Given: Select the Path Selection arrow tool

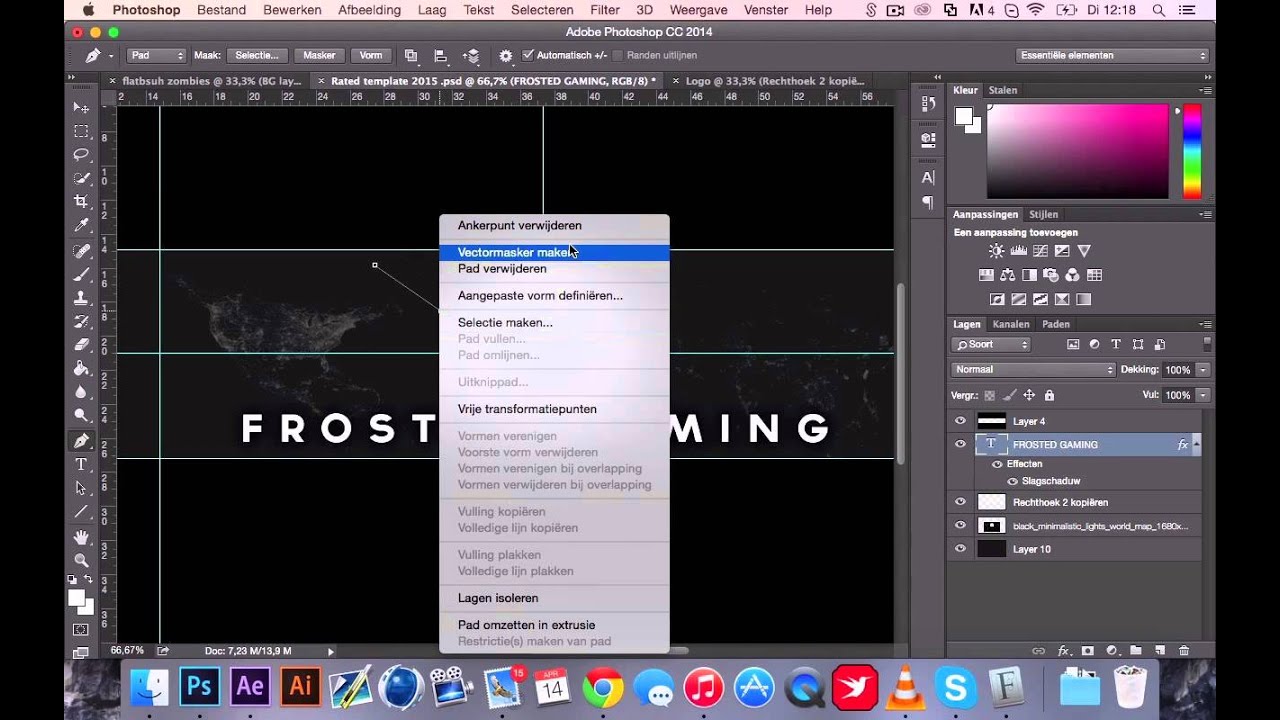Looking at the screenshot, I should (81, 488).
